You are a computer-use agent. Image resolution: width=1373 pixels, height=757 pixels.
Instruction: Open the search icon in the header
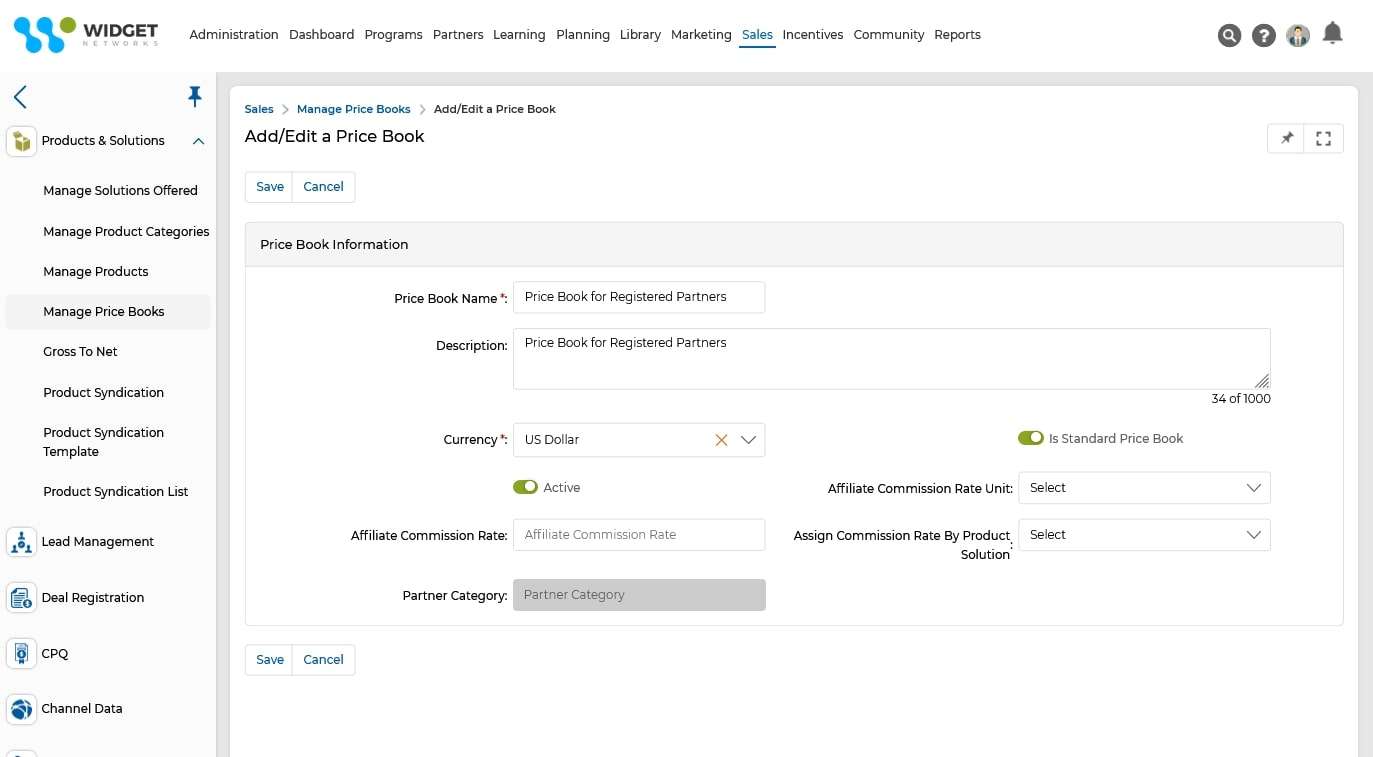coord(1229,35)
